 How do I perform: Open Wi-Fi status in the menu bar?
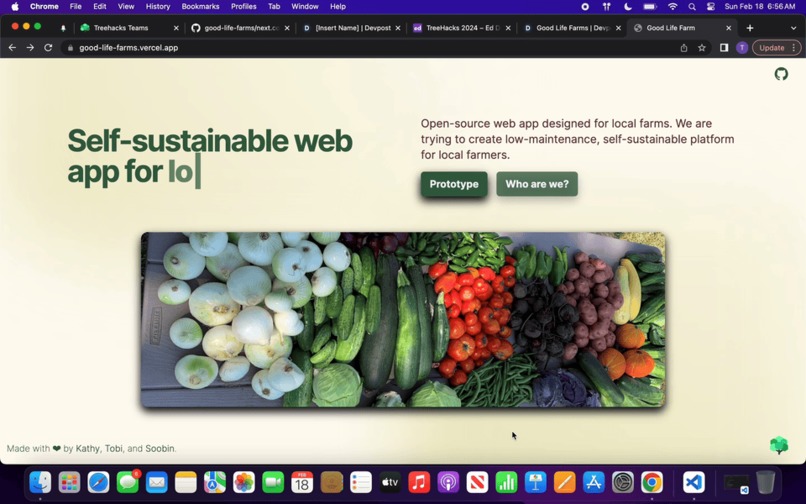[672, 7]
